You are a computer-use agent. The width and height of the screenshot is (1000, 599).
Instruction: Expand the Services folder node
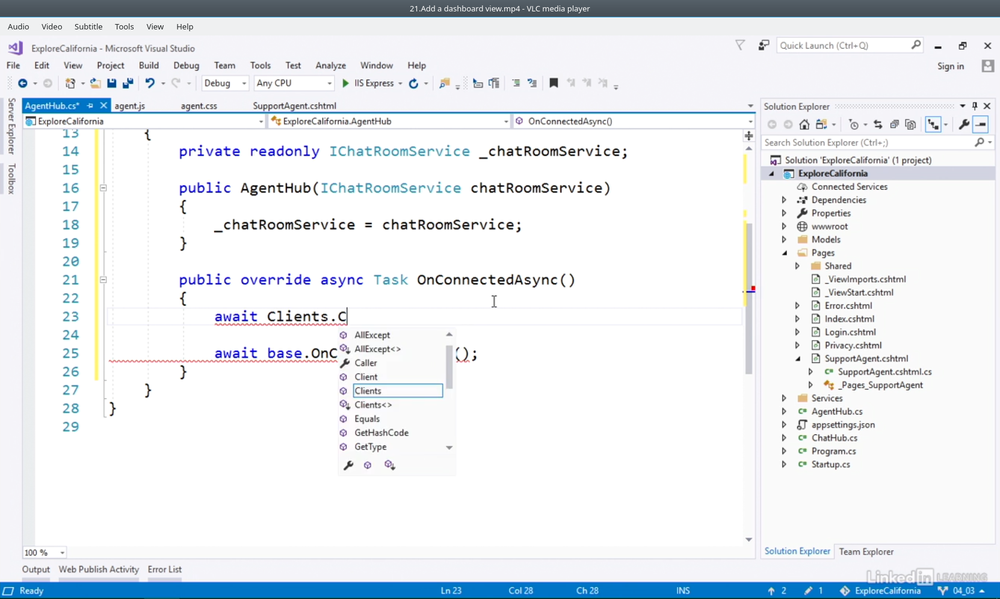(784, 398)
